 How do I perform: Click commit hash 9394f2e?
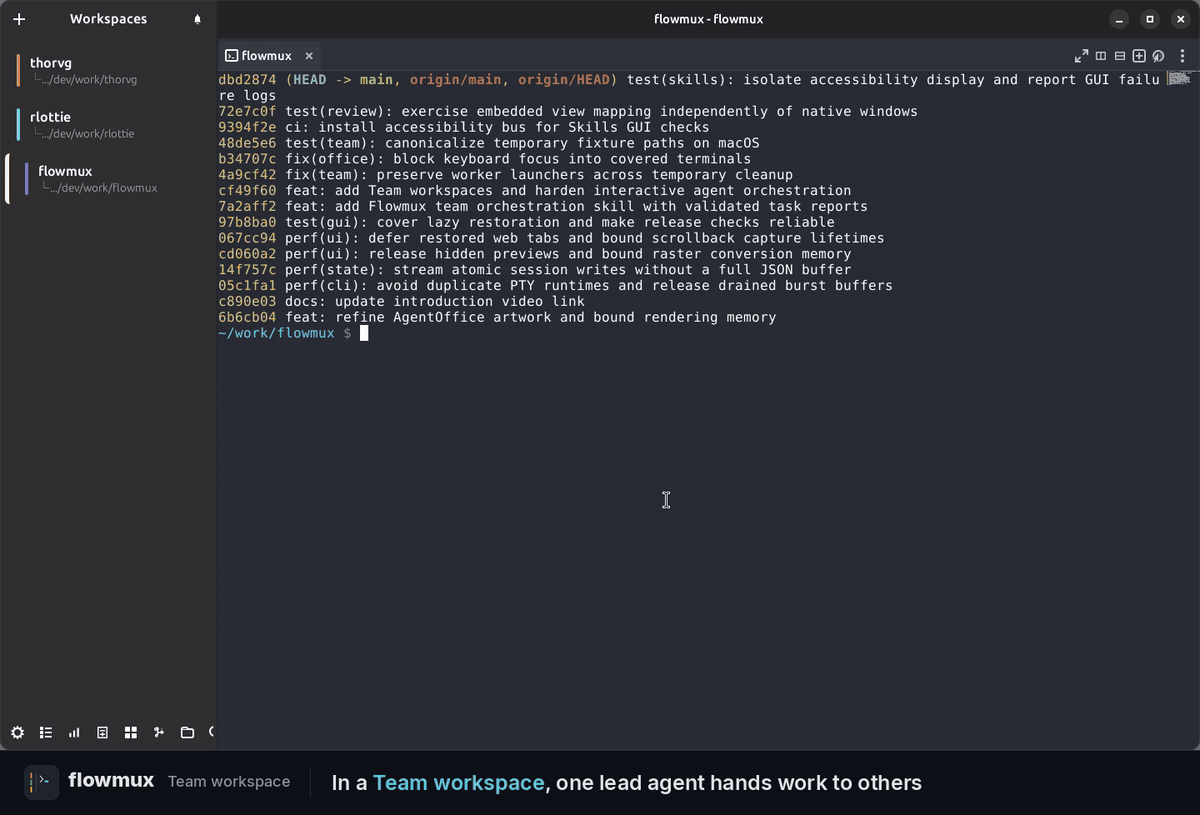point(247,127)
